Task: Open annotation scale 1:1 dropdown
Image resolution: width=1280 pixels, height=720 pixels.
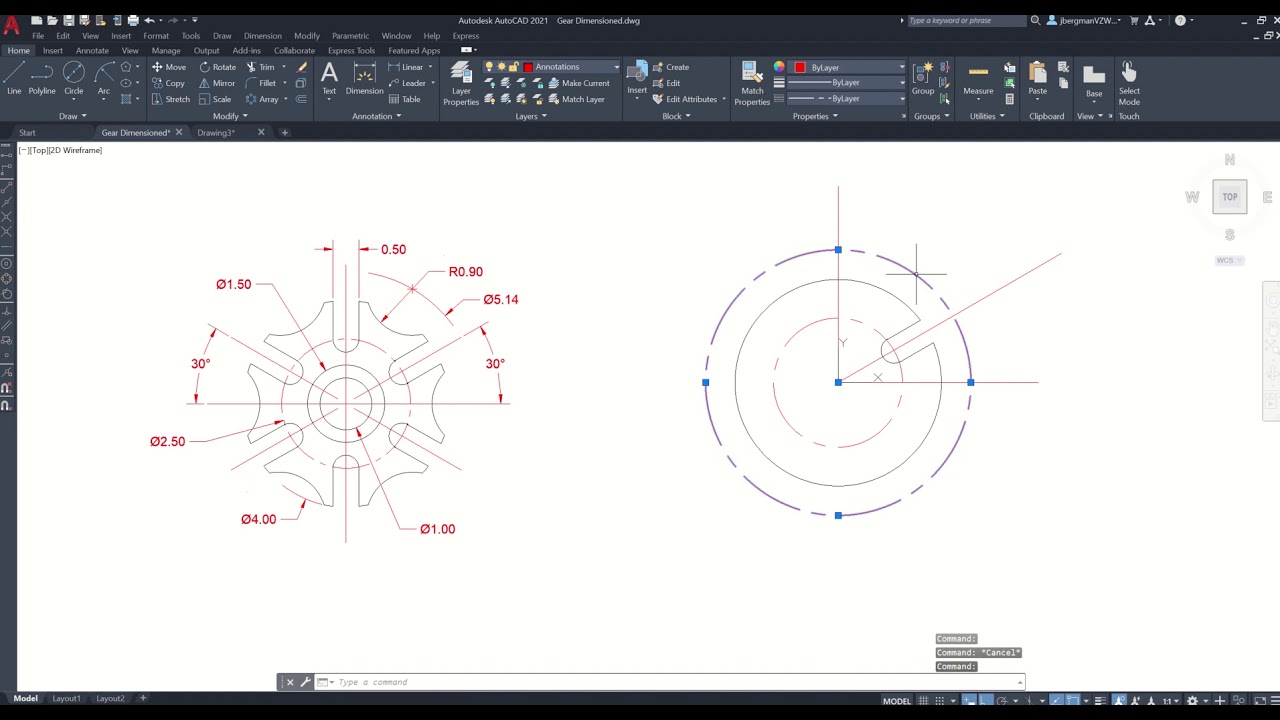Action: [1169, 701]
